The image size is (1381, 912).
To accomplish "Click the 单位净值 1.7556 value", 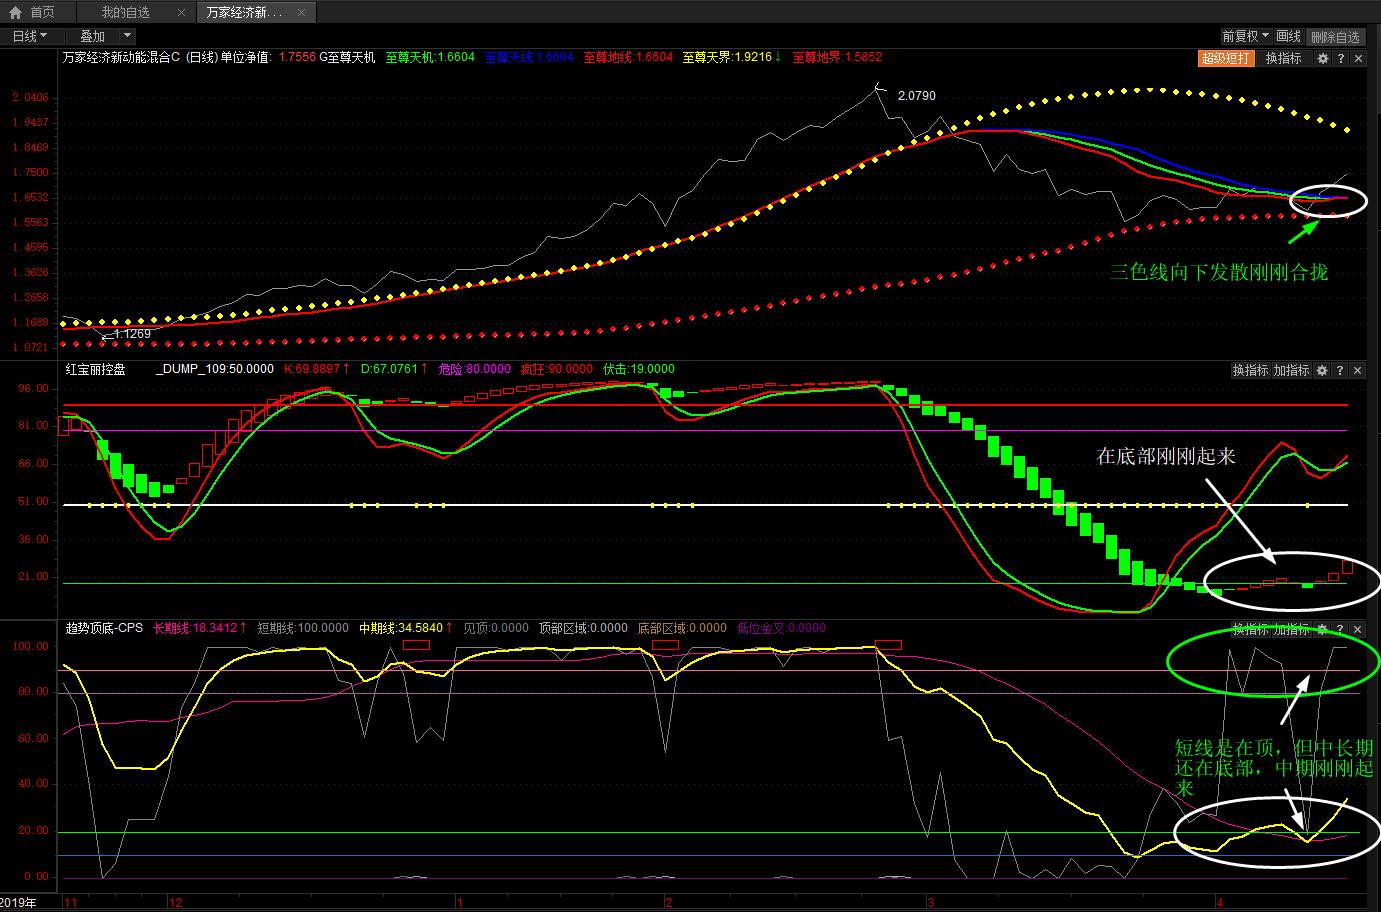I will 296,58.
